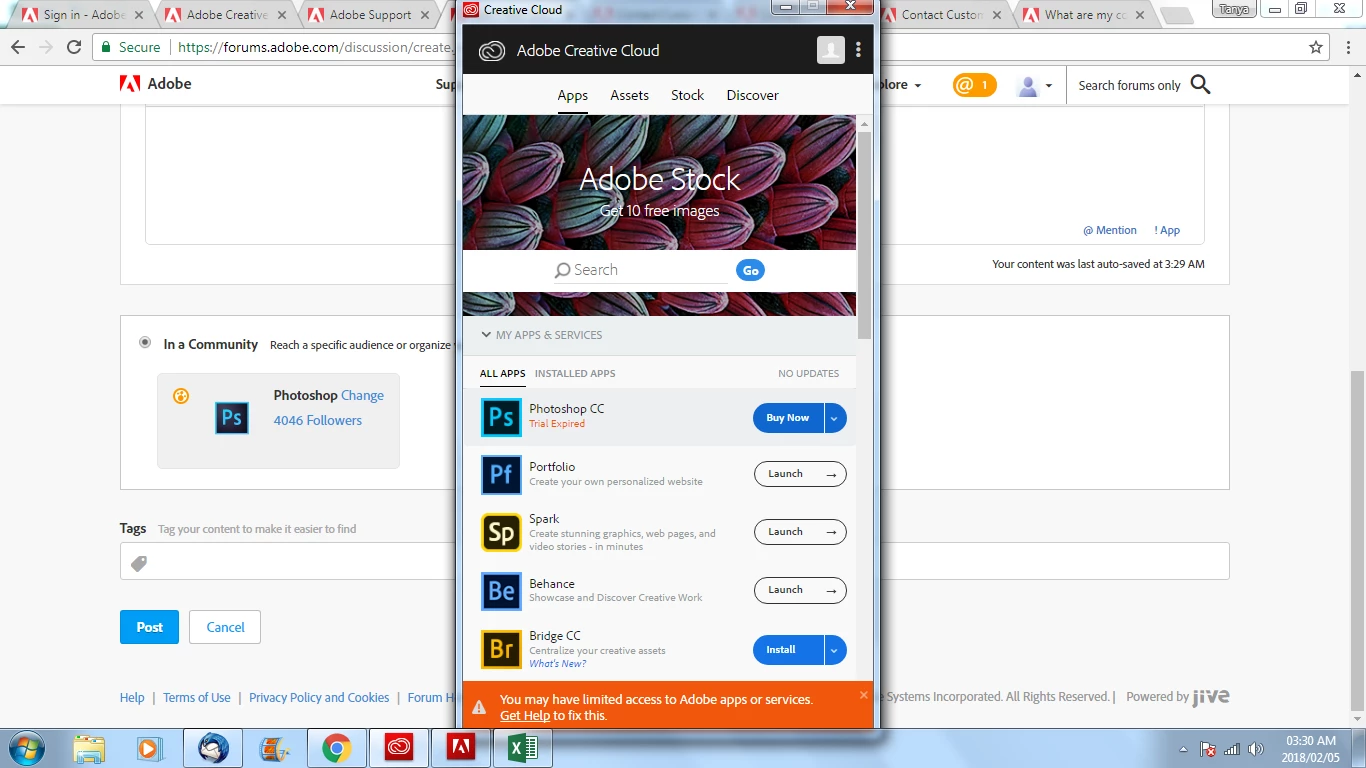This screenshot has height=768, width=1366.
Task: Click the tag icon in Tags field
Action: point(139,564)
